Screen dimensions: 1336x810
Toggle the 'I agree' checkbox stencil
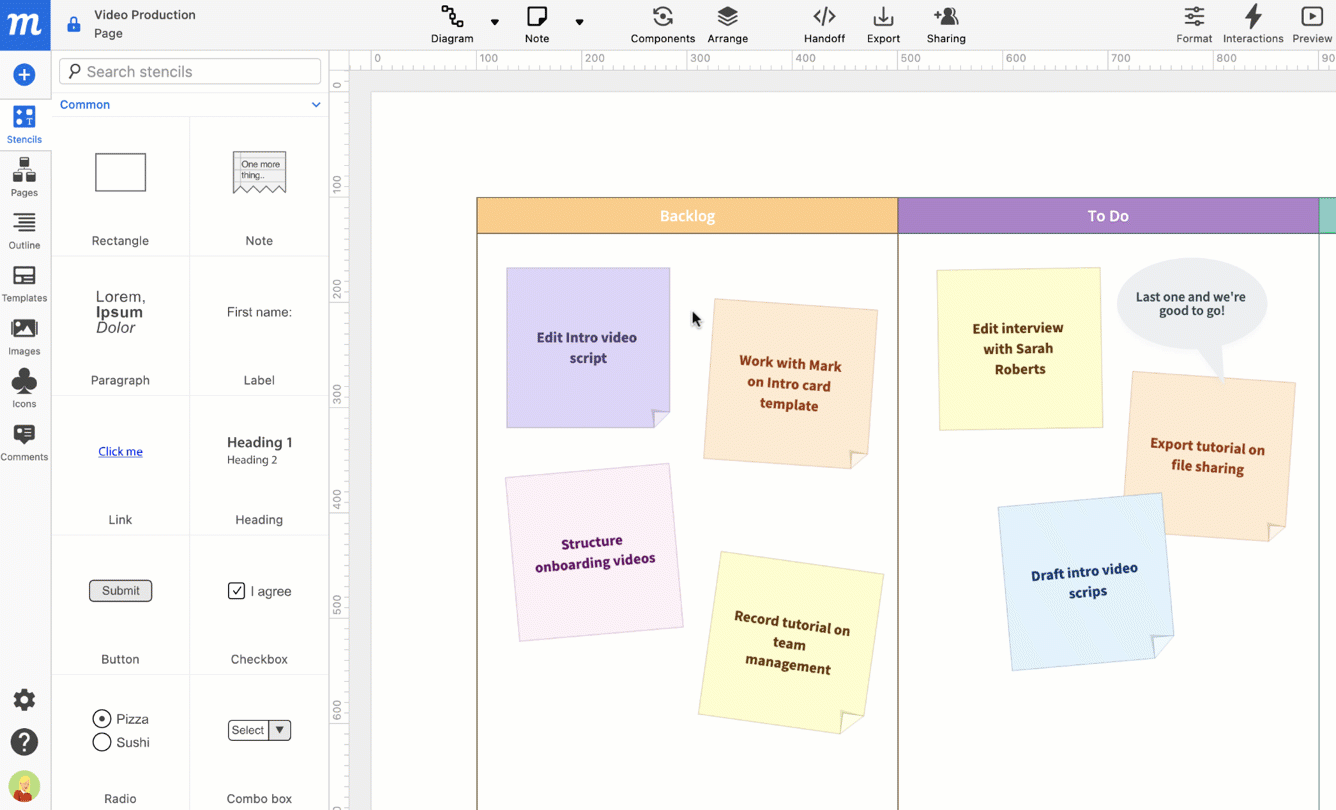(x=236, y=591)
